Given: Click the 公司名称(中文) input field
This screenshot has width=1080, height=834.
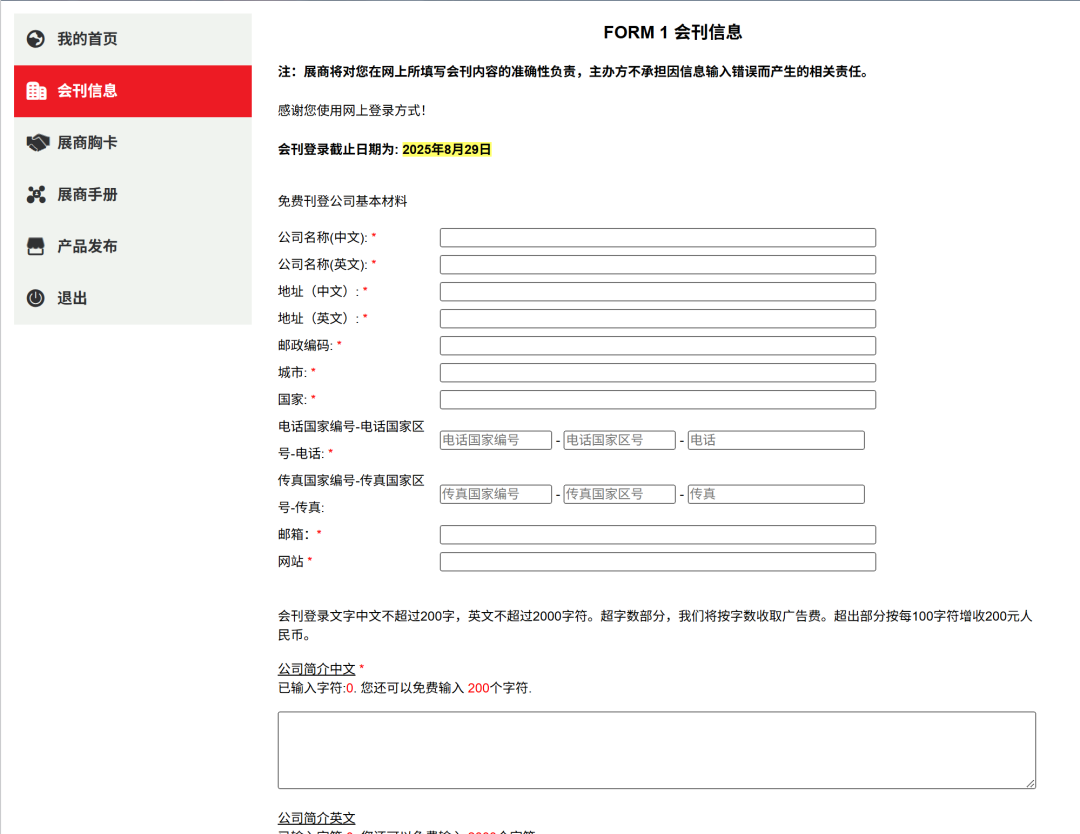Looking at the screenshot, I should pos(657,237).
